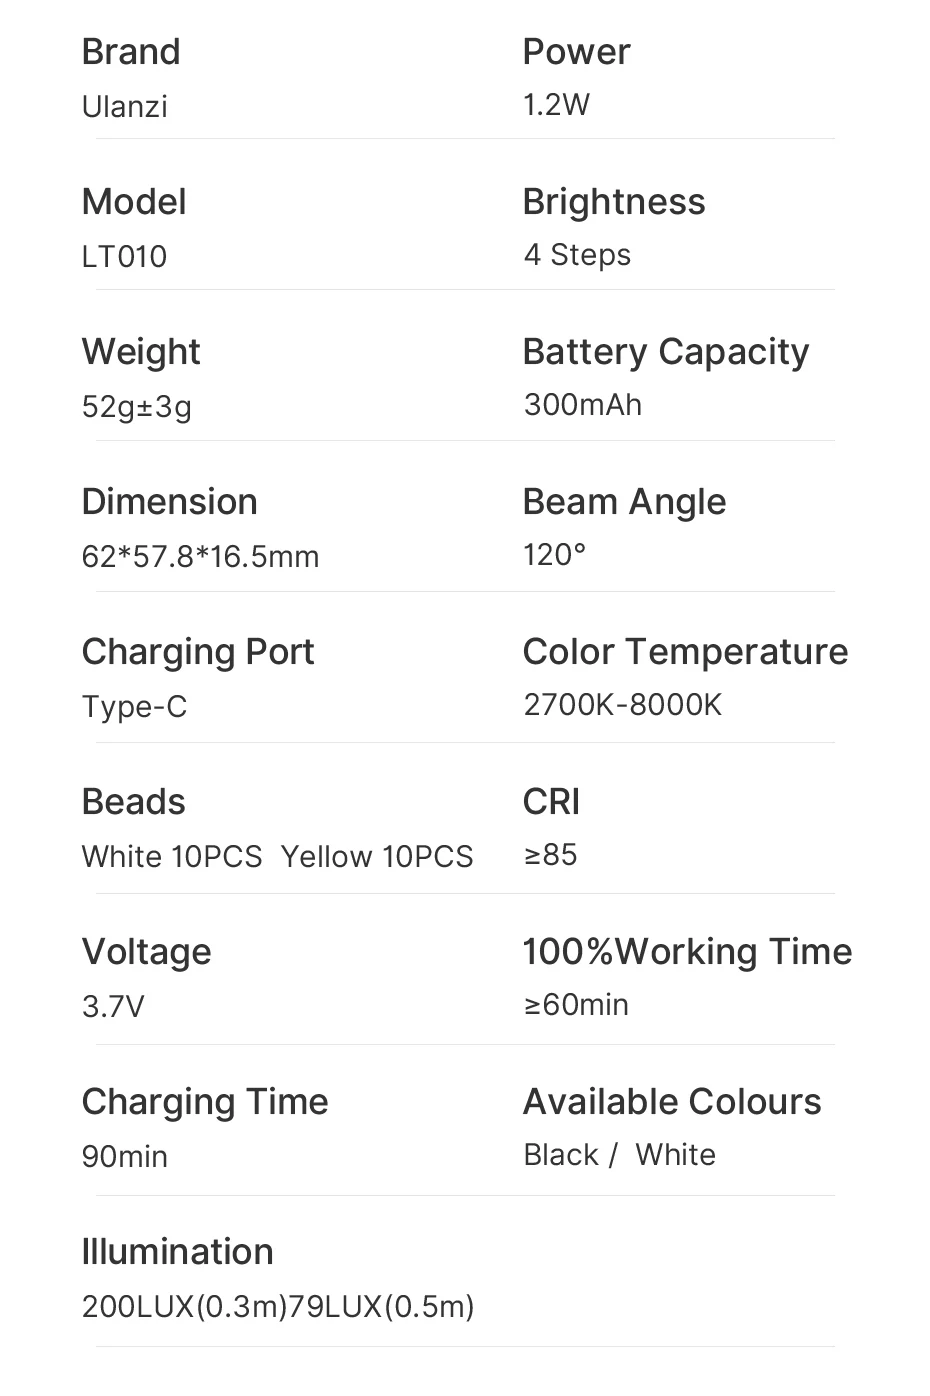Select the 120° beam angle value

tap(554, 554)
